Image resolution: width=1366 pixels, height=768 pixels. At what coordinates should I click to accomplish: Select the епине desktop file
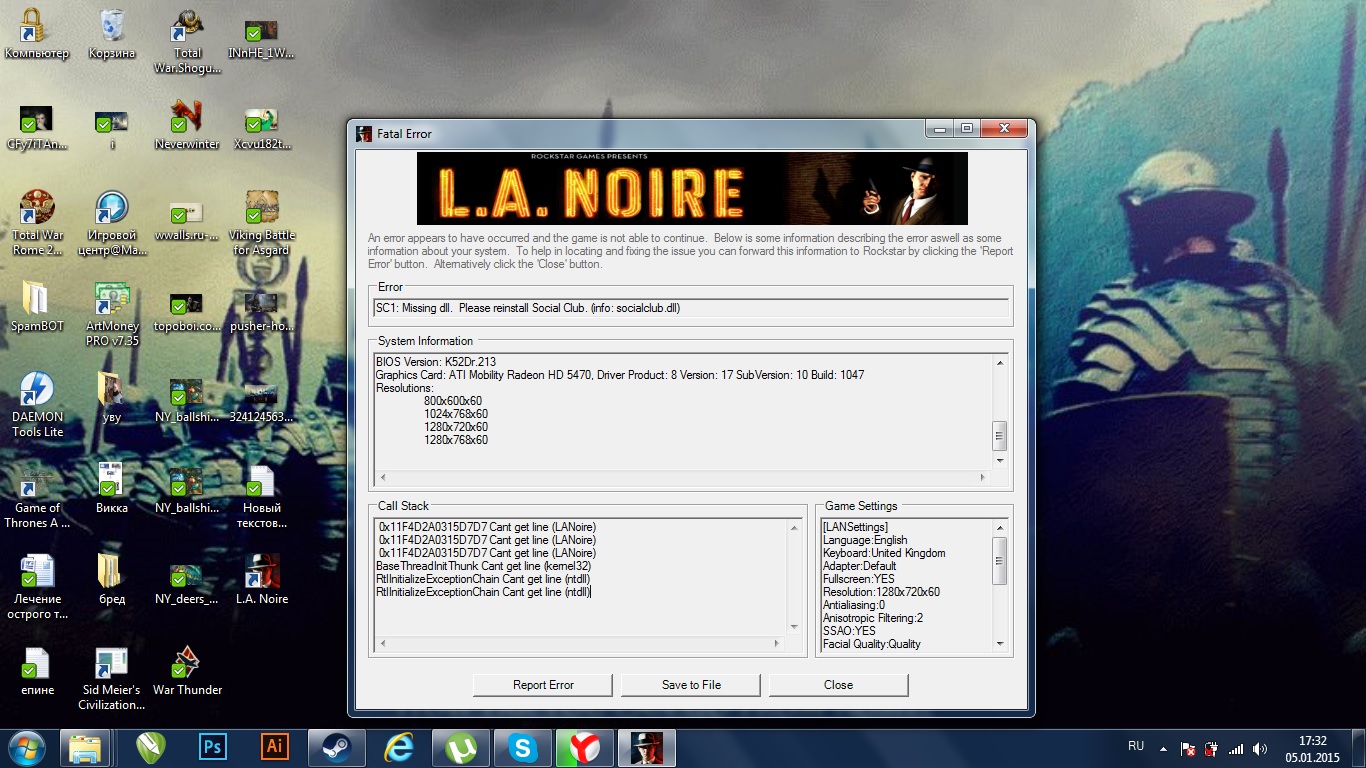37,670
